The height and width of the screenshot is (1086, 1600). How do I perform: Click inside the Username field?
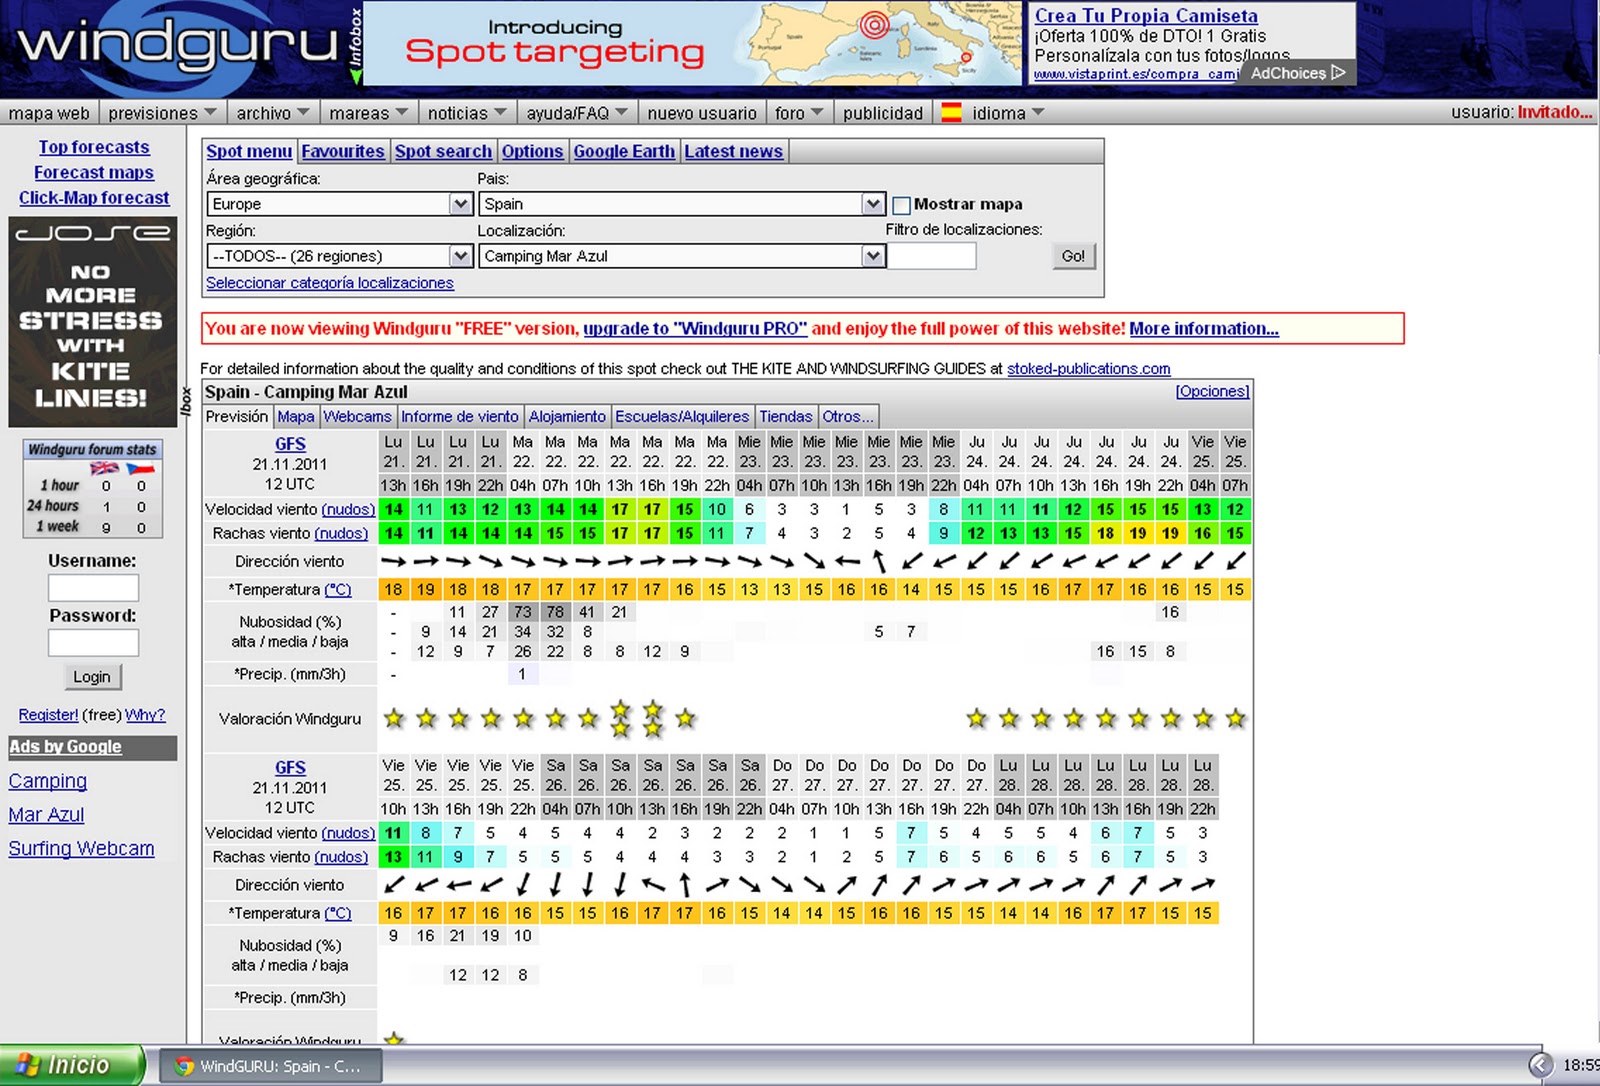click(92, 587)
